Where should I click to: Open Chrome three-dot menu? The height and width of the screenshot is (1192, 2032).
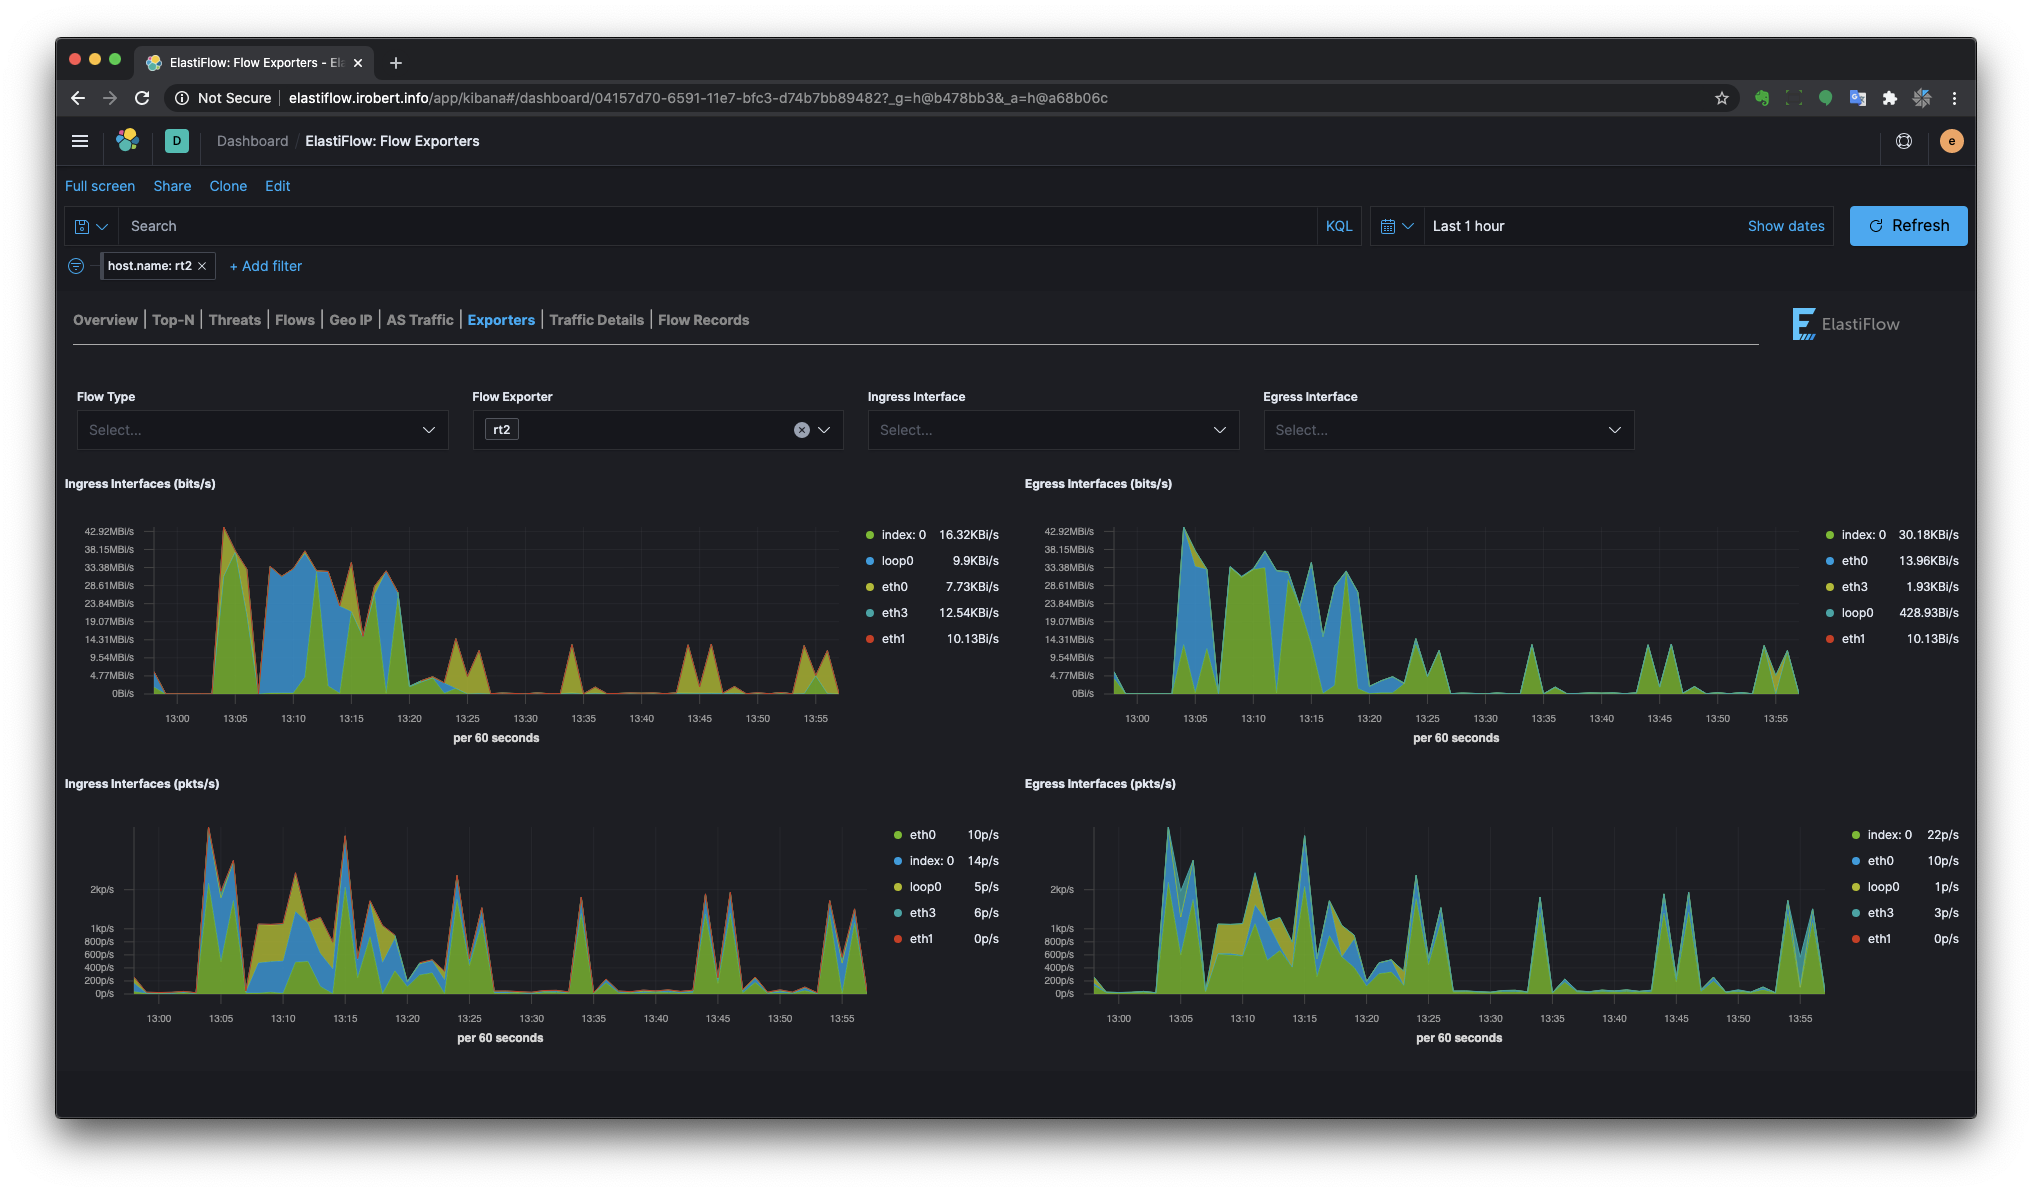coord(1954,98)
